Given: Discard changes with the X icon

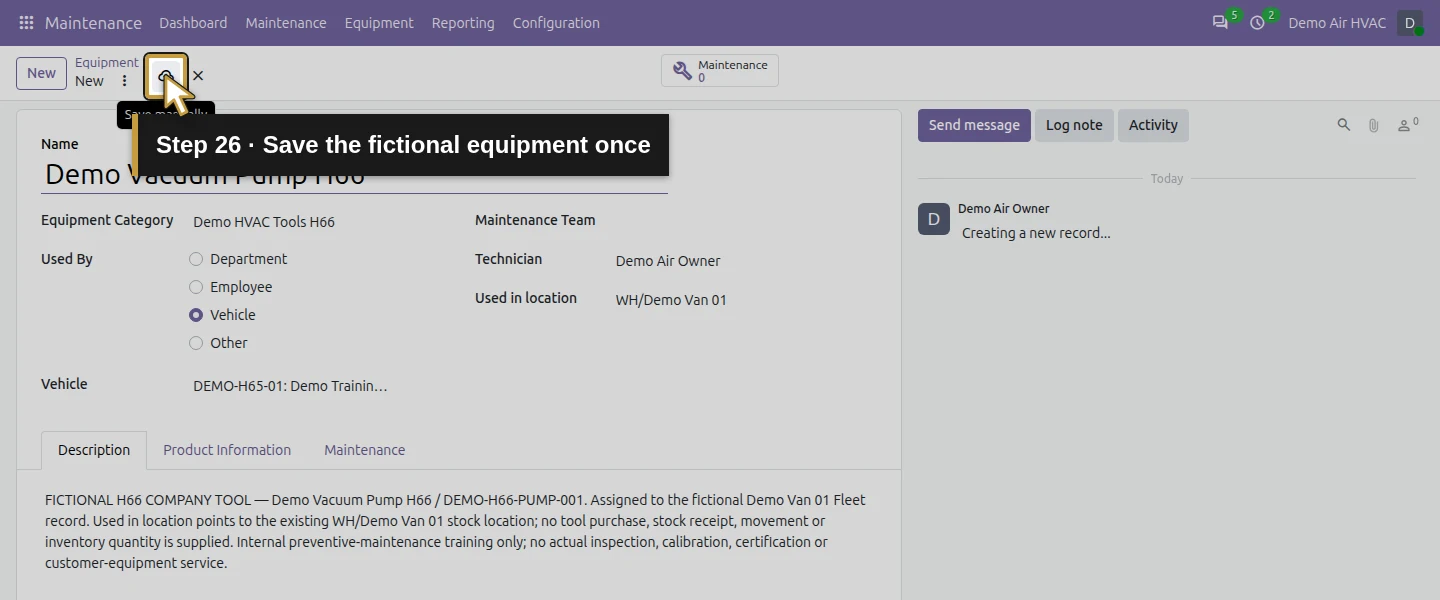Looking at the screenshot, I should click(x=198, y=75).
